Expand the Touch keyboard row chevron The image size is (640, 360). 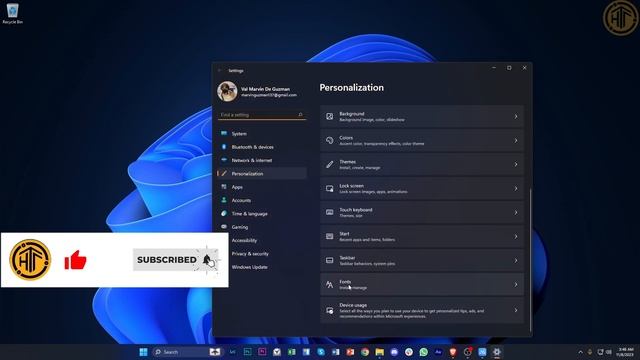[x=516, y=212]
